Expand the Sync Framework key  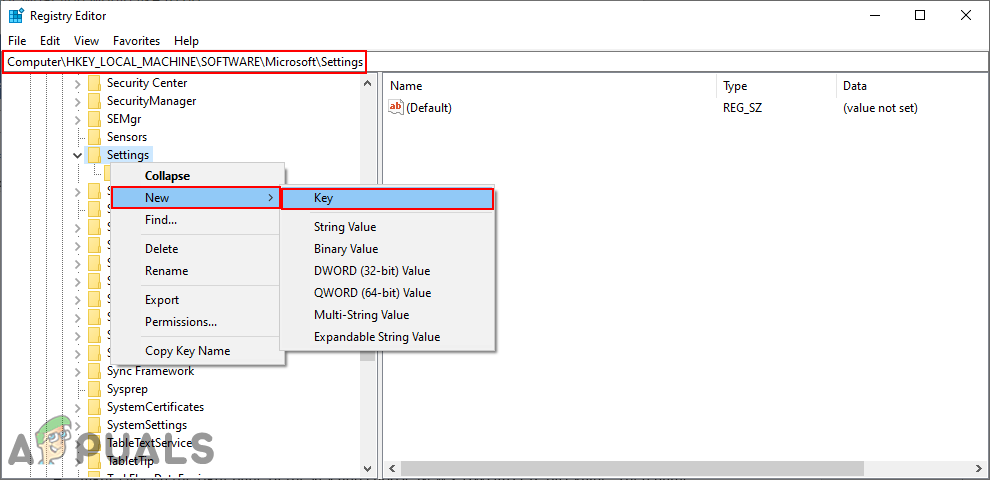click(78, 371)
